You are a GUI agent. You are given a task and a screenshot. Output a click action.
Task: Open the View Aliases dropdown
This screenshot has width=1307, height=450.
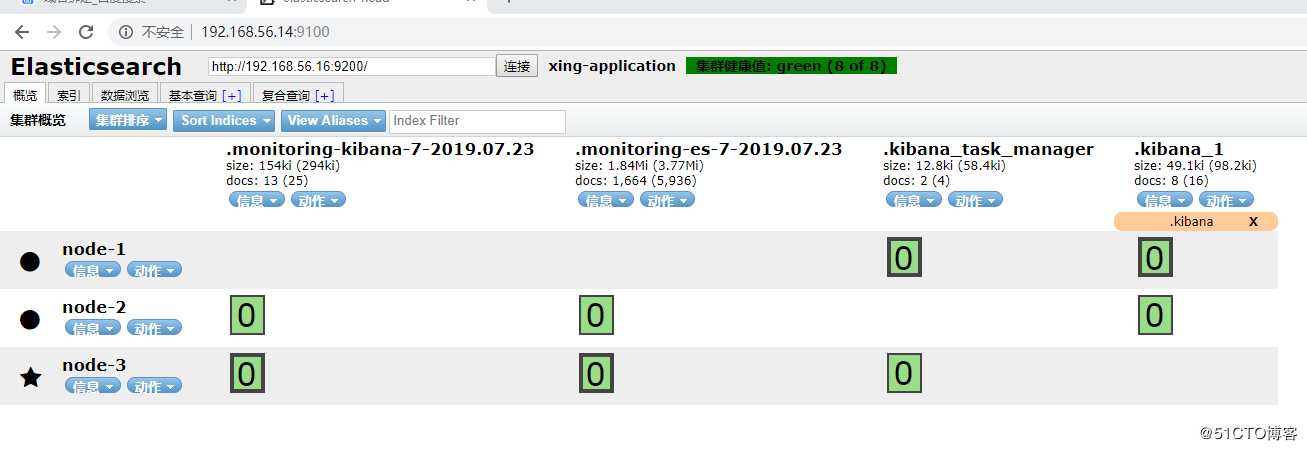[x=334, y=120]
